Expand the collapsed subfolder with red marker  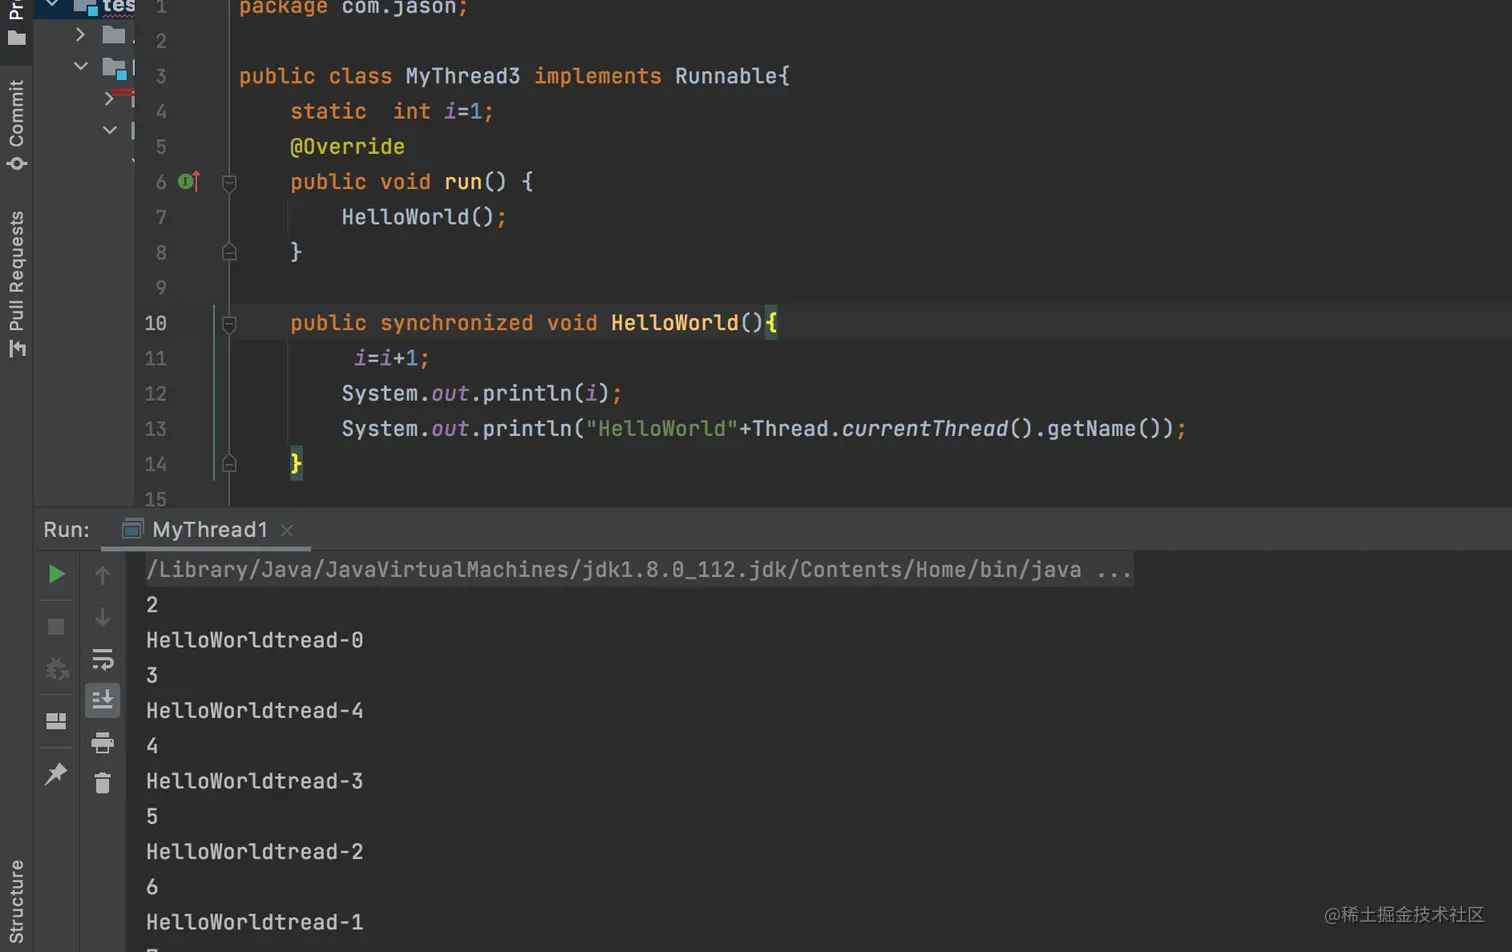pyautogui.click(x=109, y=98)
